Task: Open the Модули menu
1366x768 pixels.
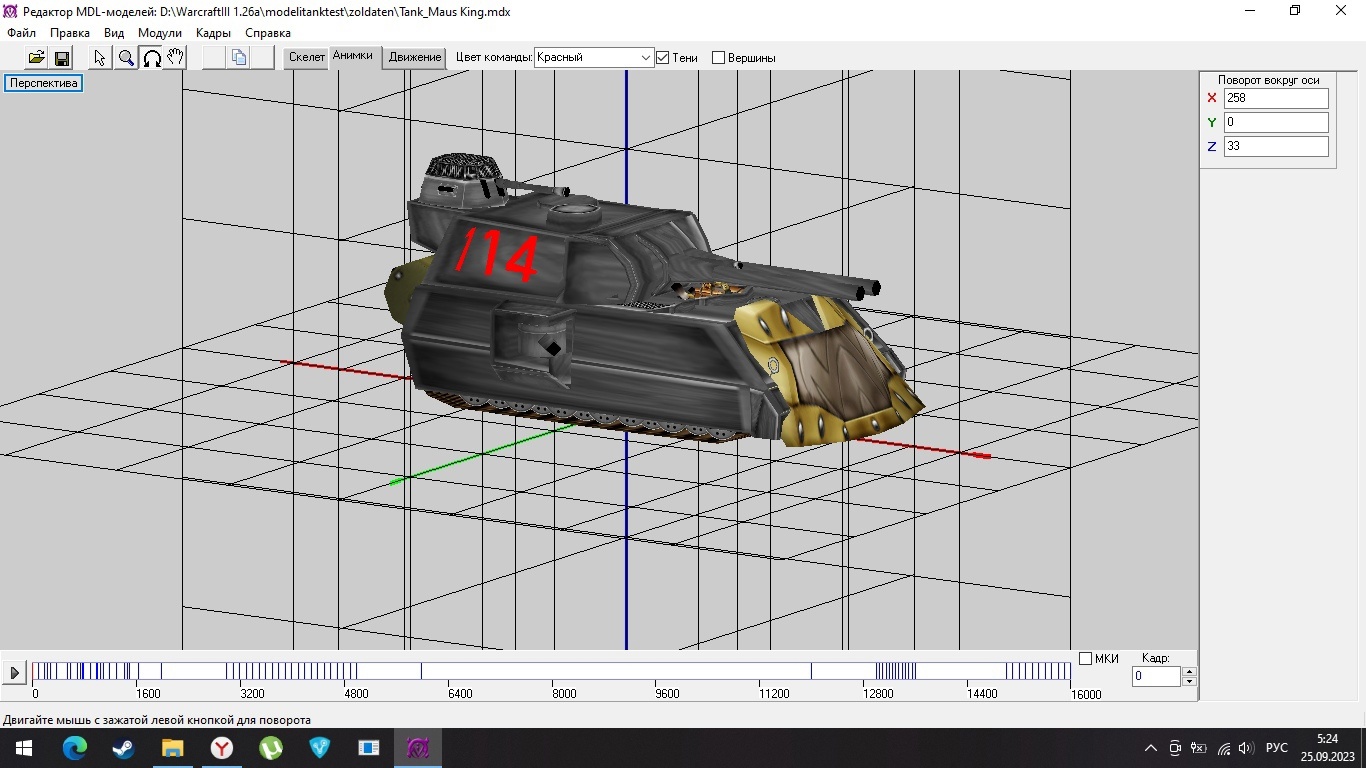Action: pyautogui.click(x=159, y=33)
